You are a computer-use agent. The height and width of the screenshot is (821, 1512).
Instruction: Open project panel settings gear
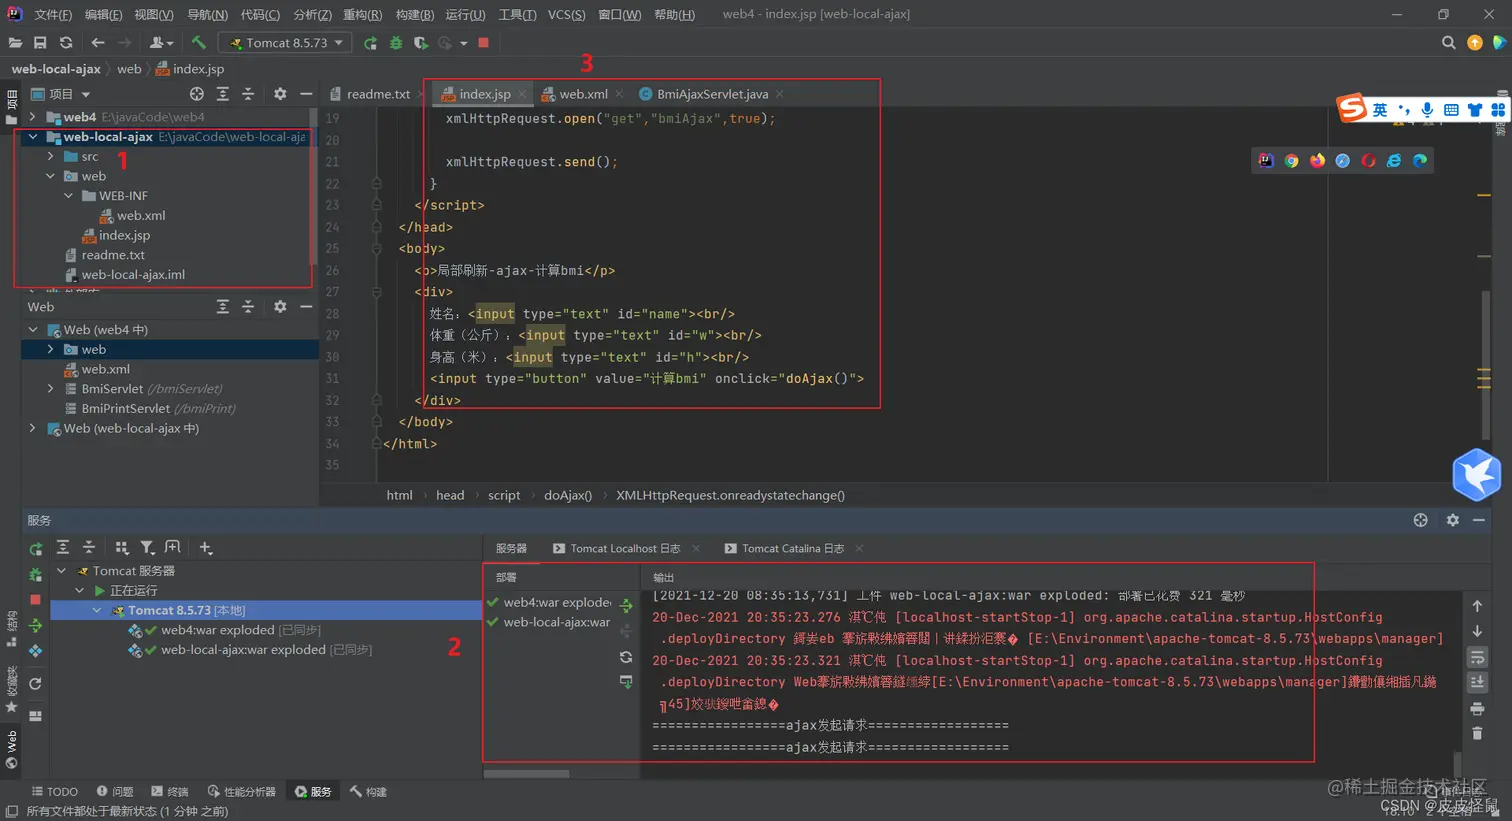pyautogui.click(x=280, y=94)
